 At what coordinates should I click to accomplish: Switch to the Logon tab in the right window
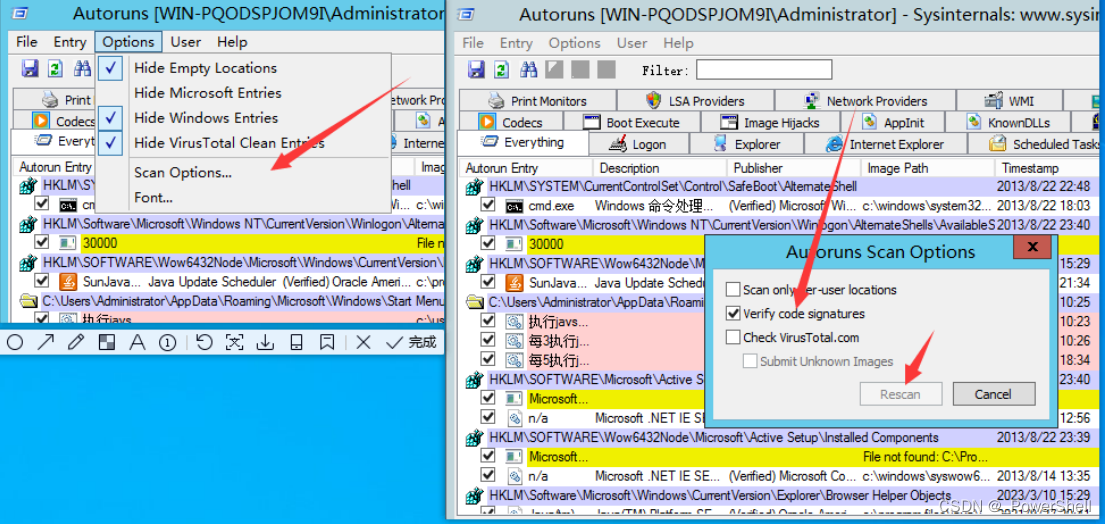pos(638,145)
